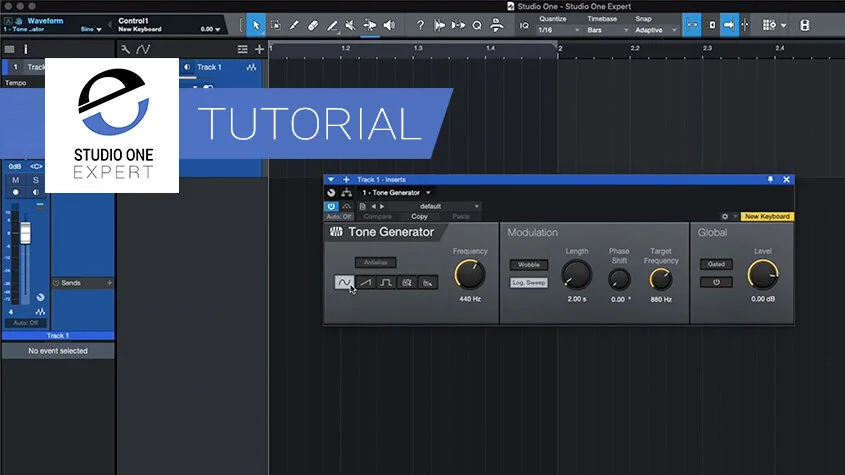Expand the Waveform Sine dropdown
Image resolution: width=845 pixels, height=475 pixels.
pyautogui.click(x=91, y=29)
